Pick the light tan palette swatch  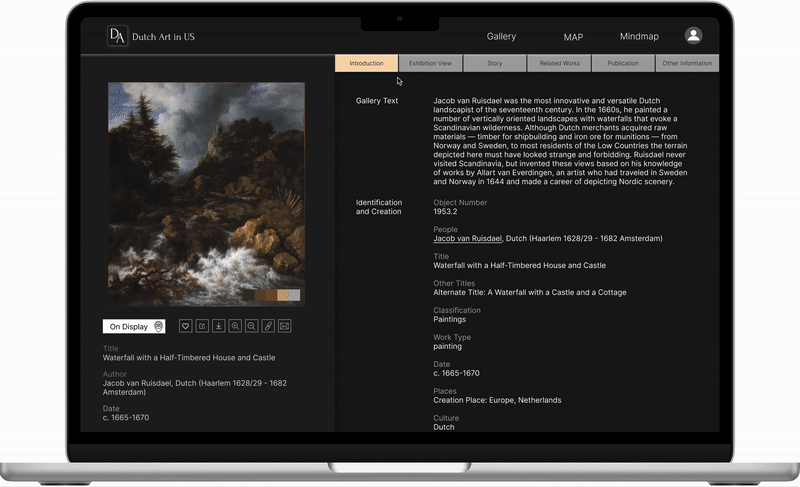pos(283,295)
